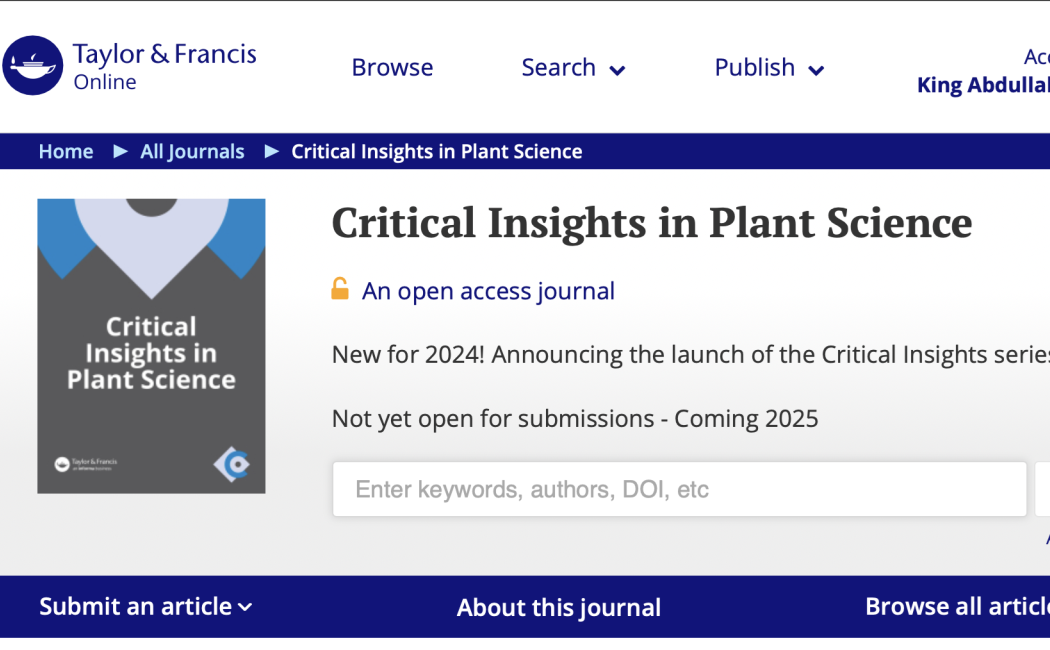This screenshot has height=650, width=1050.
Task: Click small Taylor & Francis logo on cover
Action: point(86,464)
